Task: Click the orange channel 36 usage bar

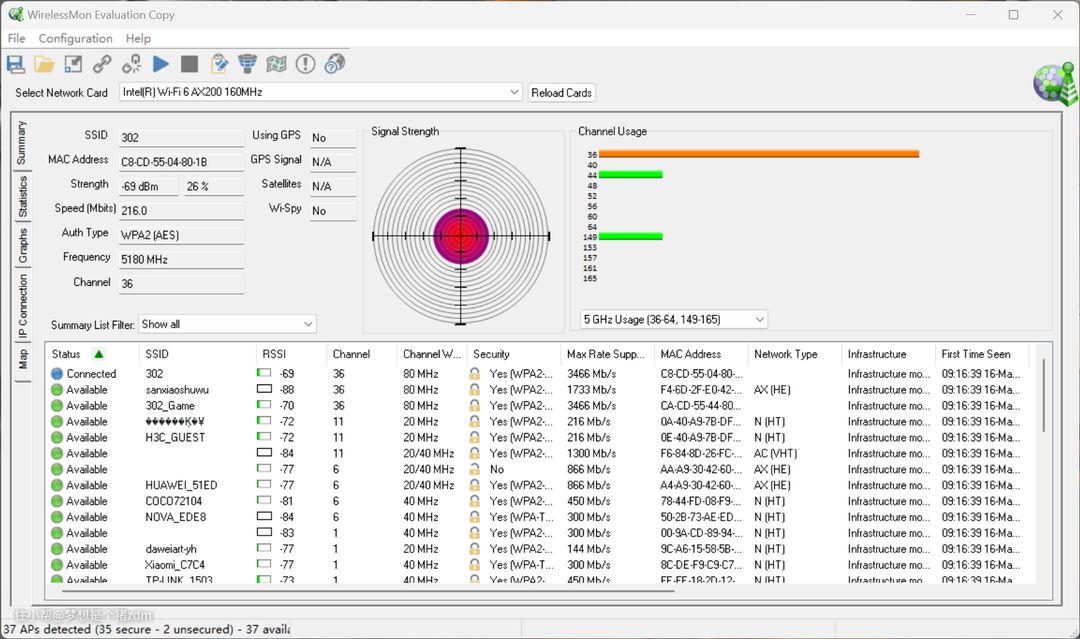Action: [x=758, y=154]
